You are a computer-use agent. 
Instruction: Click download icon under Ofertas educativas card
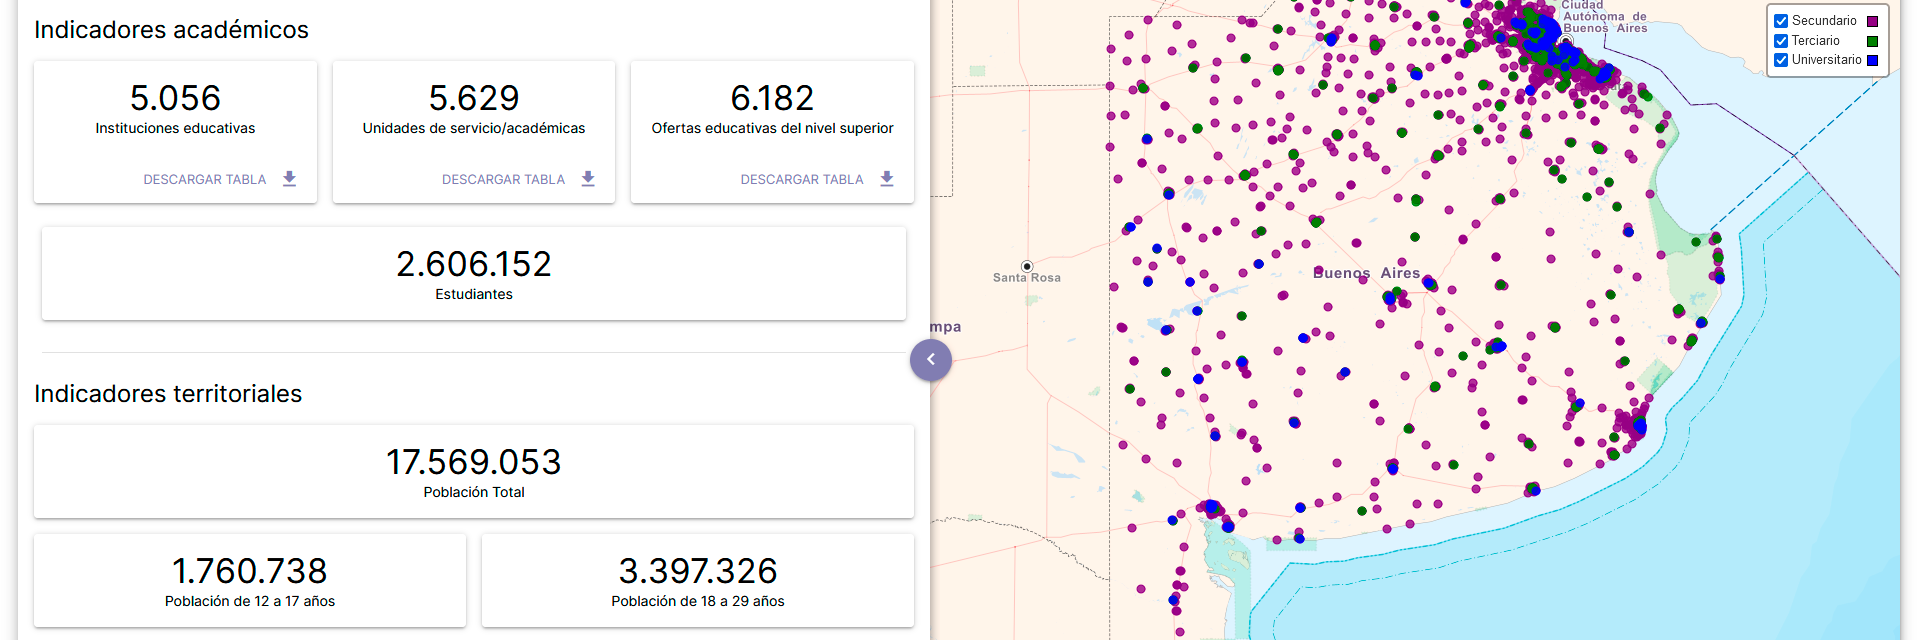886,179
